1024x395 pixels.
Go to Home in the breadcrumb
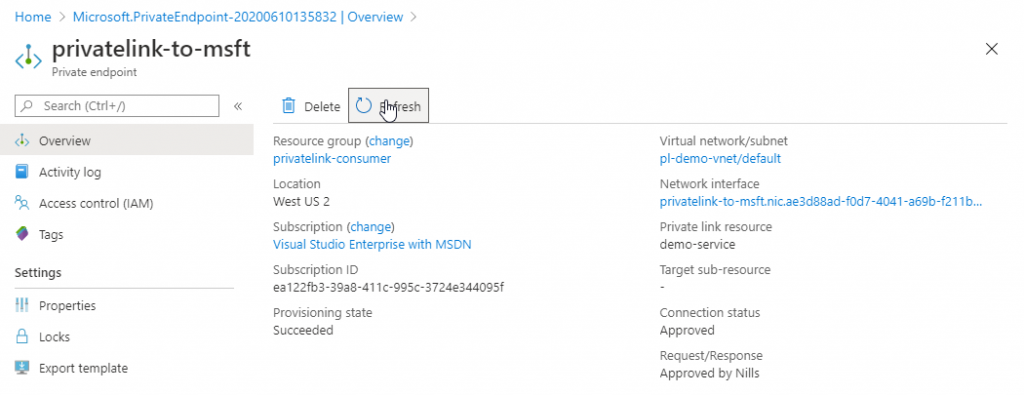(x=33, y=17)
